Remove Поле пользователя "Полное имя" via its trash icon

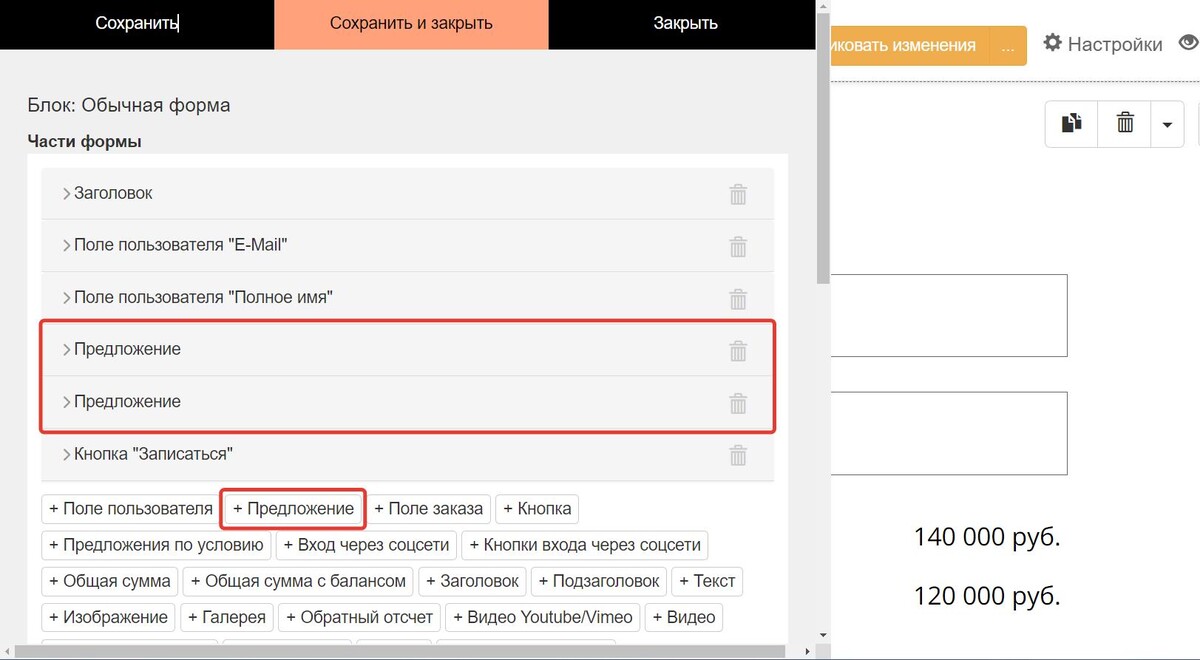pyautogui.click(x=738, y=298)
